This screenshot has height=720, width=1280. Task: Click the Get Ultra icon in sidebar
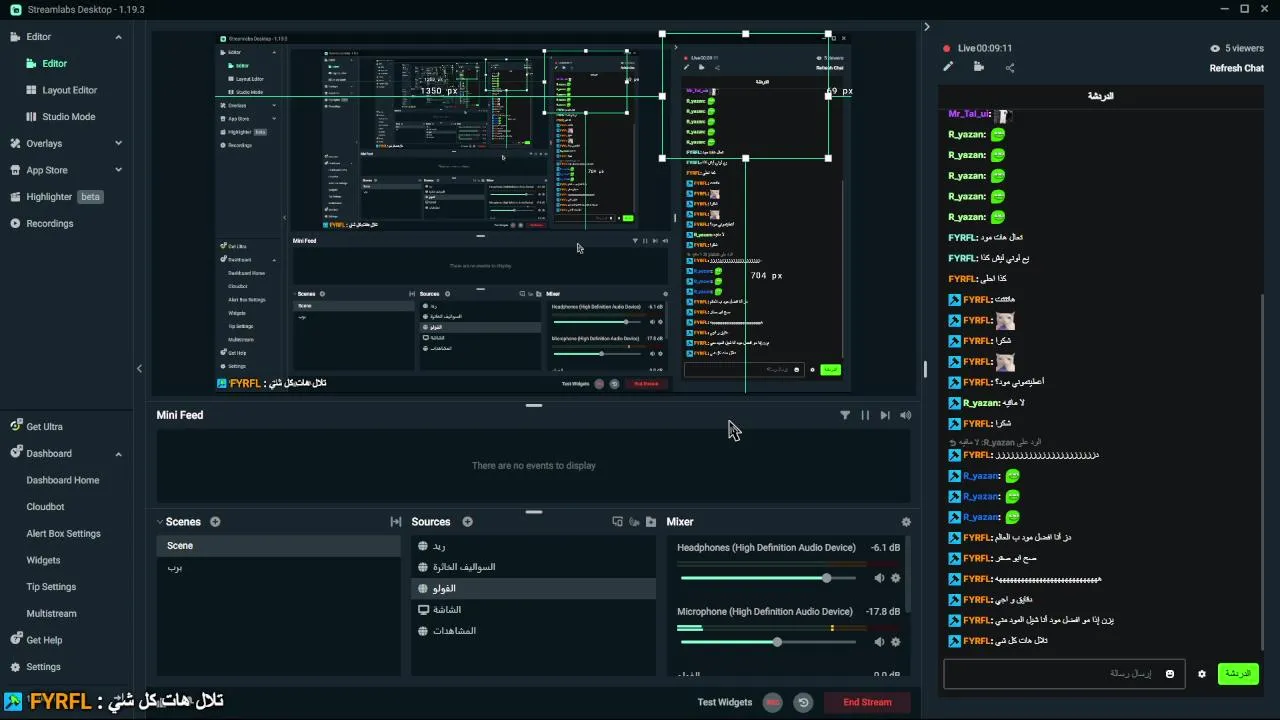[16, 426]
